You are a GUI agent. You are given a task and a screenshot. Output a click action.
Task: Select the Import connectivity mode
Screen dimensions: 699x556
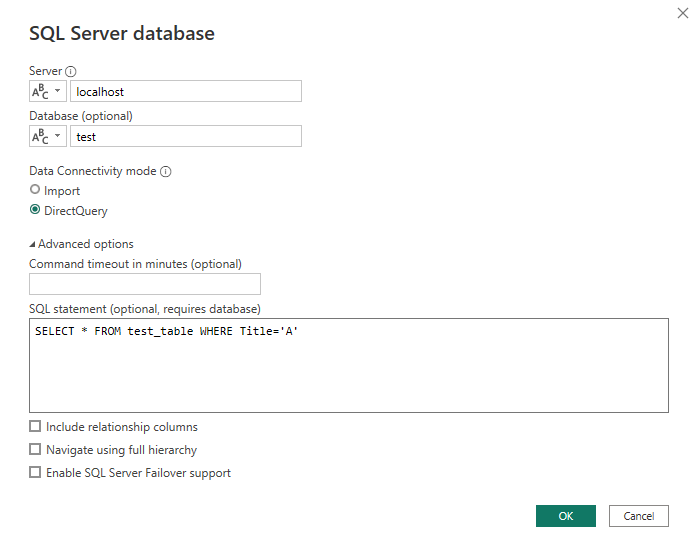(36, 190)
